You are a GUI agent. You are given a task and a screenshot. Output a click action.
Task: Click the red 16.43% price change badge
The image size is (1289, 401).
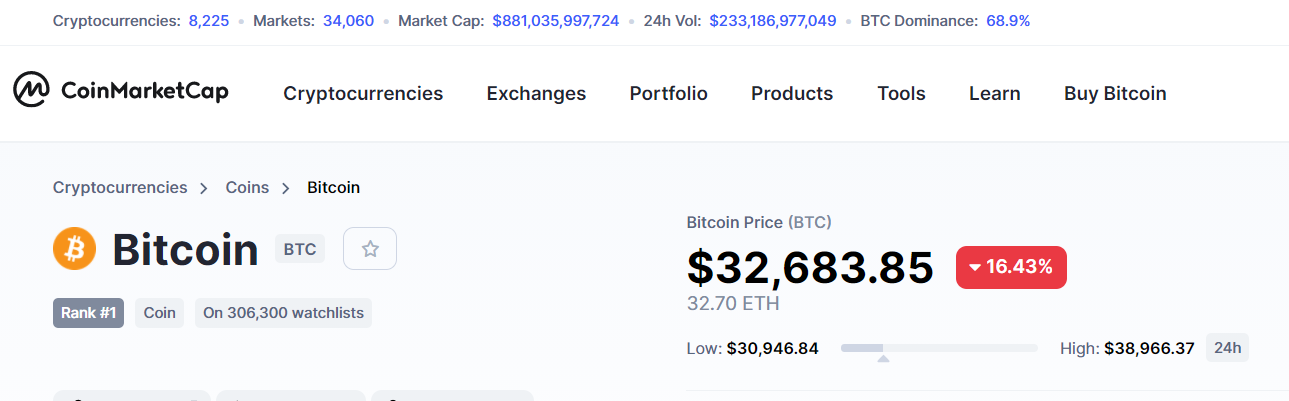[1011, 267]
